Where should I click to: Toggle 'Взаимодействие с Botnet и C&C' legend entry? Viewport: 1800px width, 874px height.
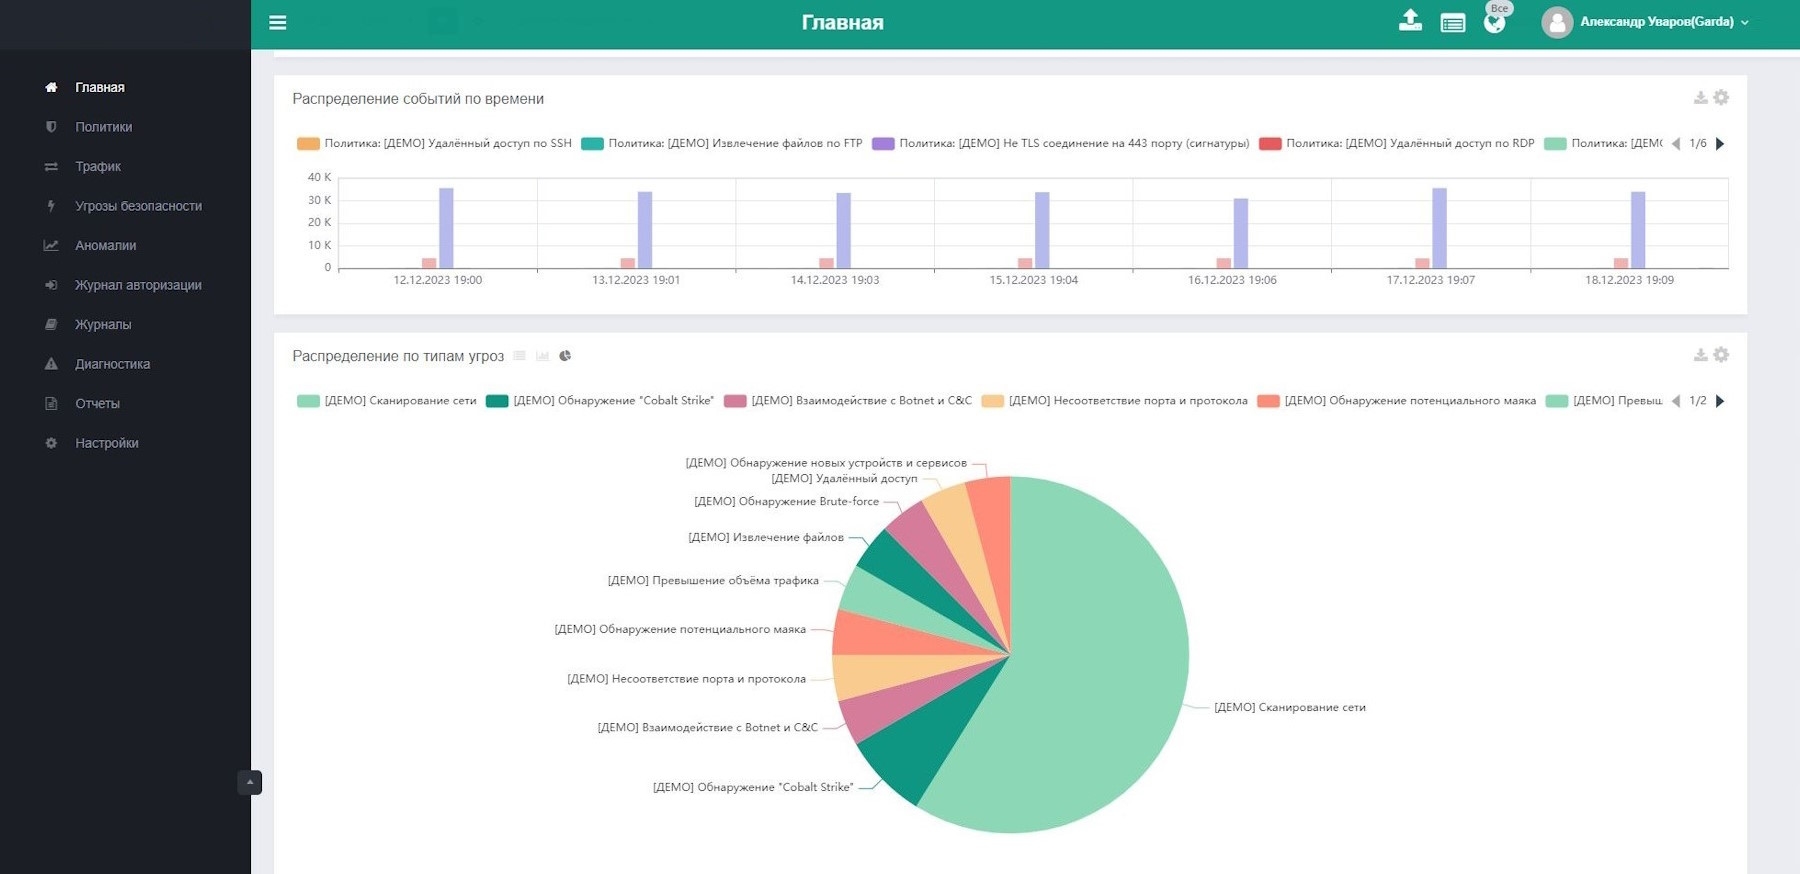848,401
